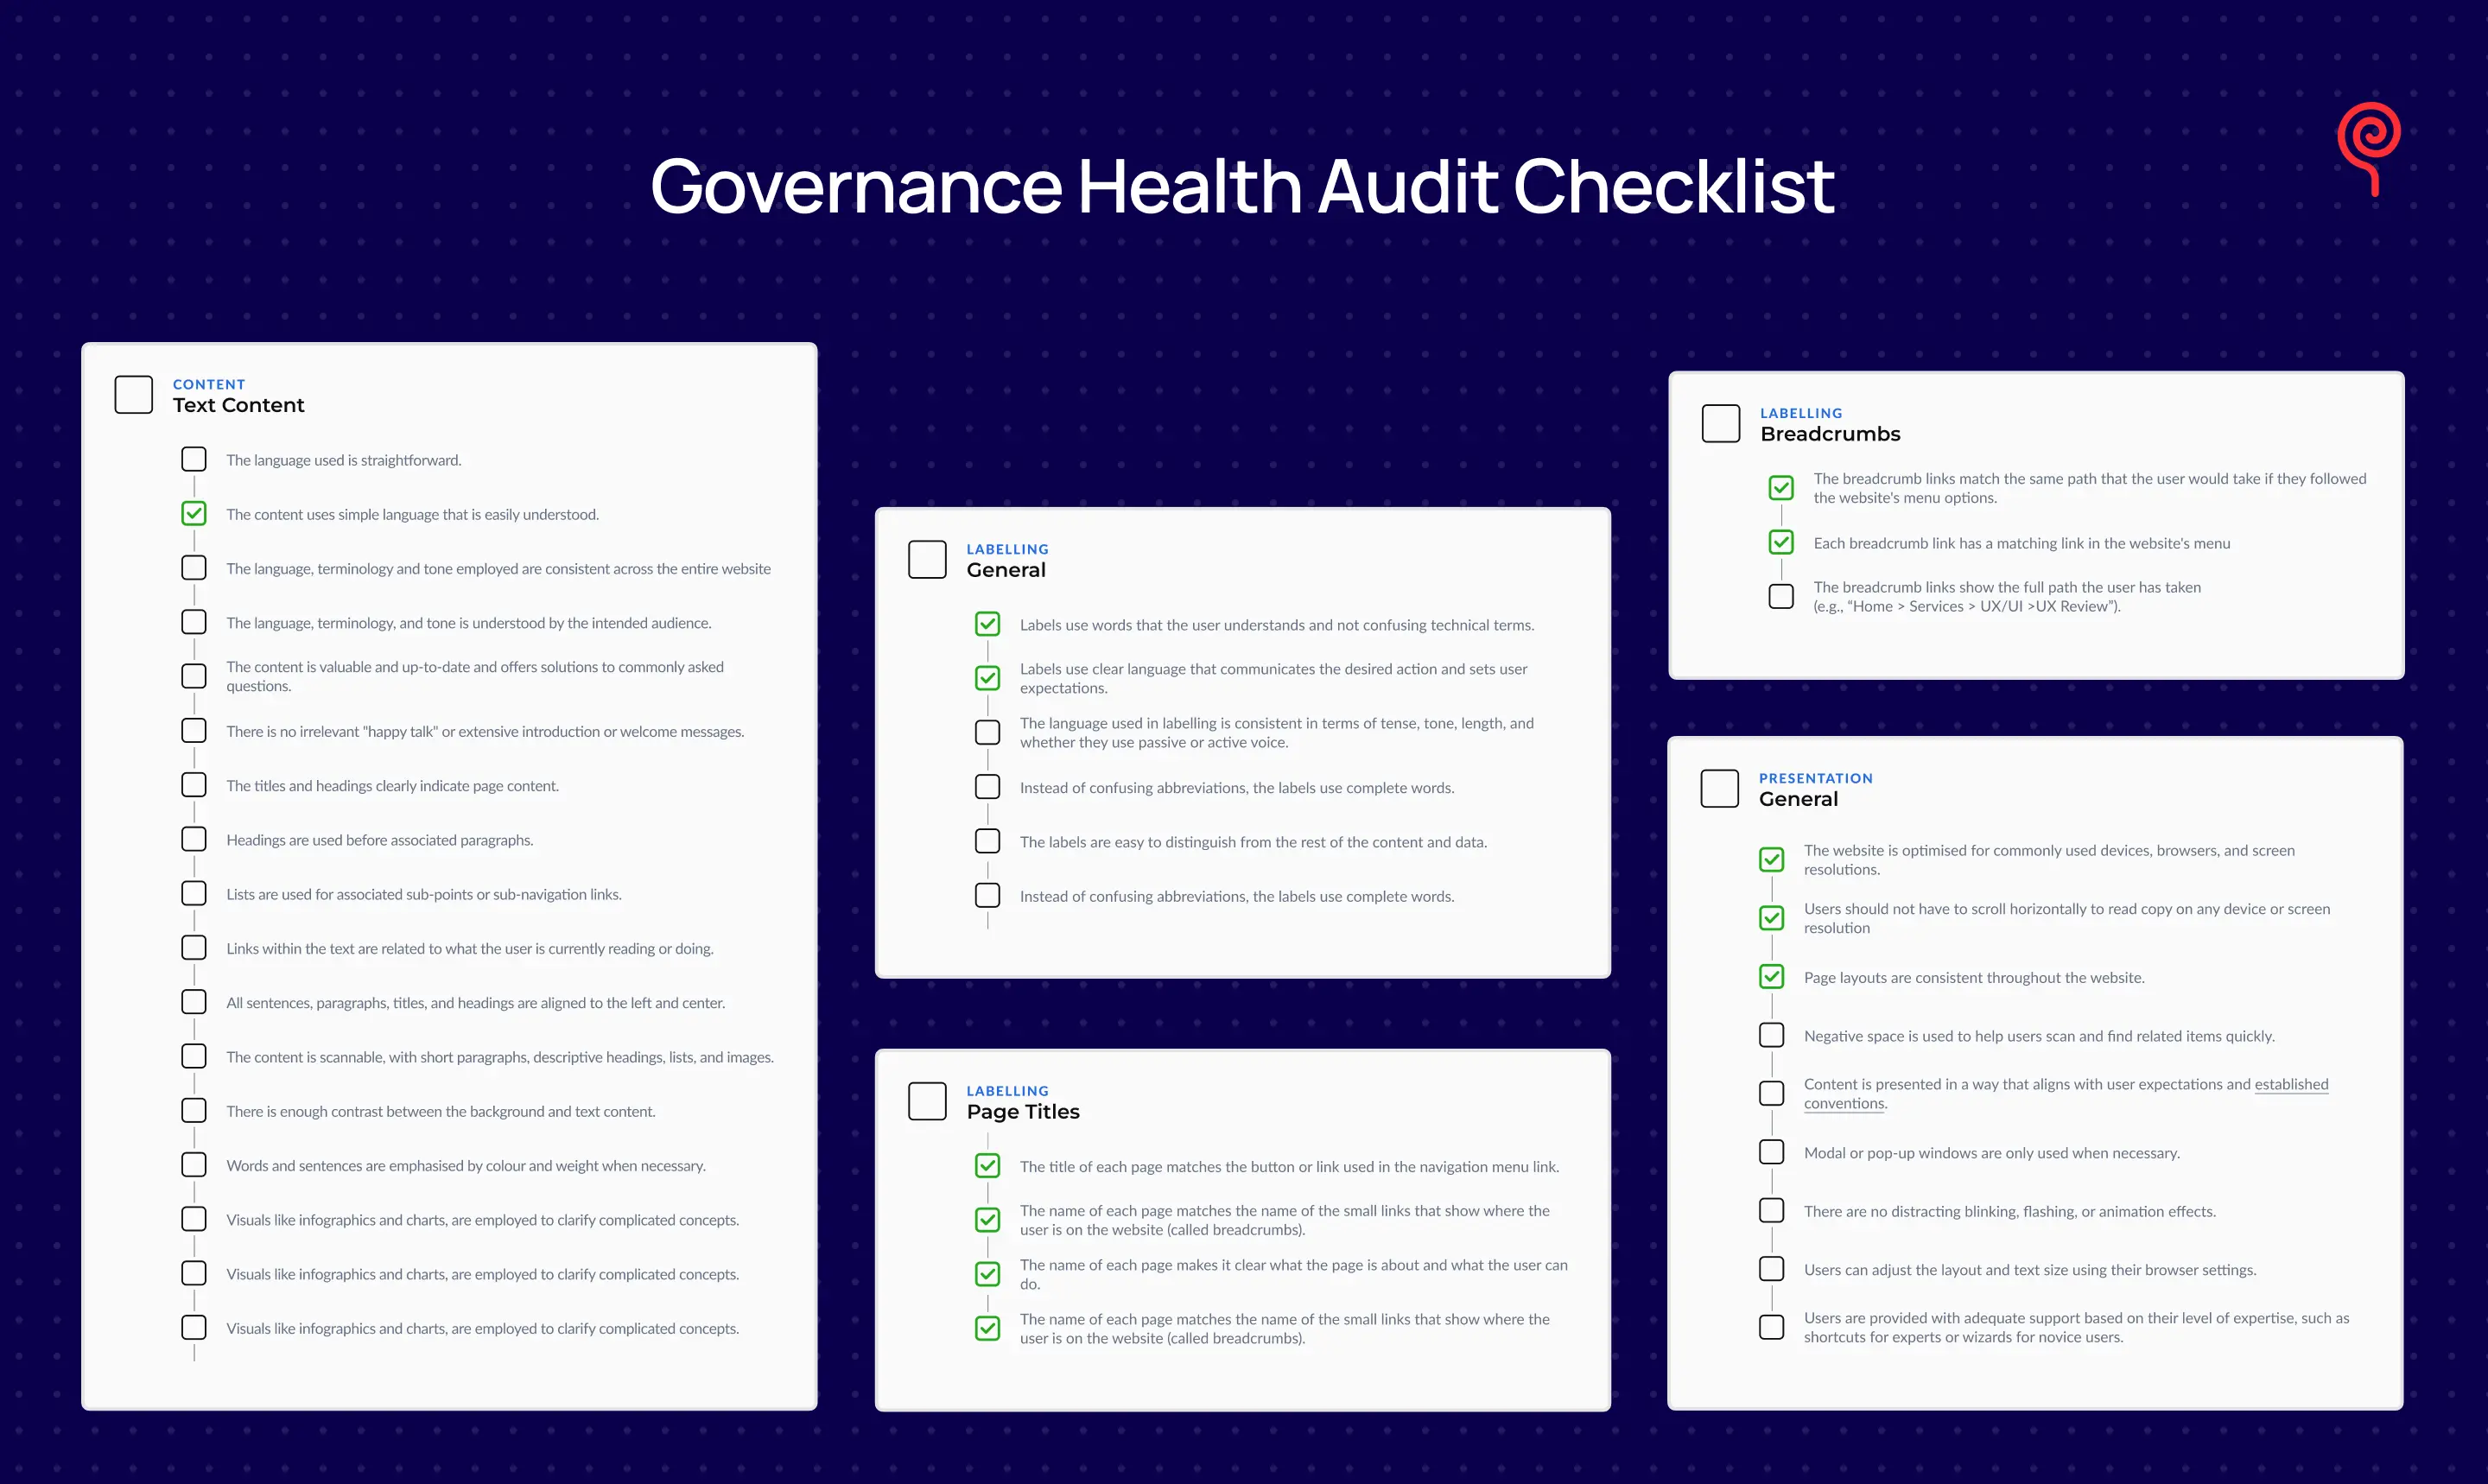Check "The titles and headings clearly indicate page content"
The width and height of the screenshot is (2488, 1484).
(194, 784)
